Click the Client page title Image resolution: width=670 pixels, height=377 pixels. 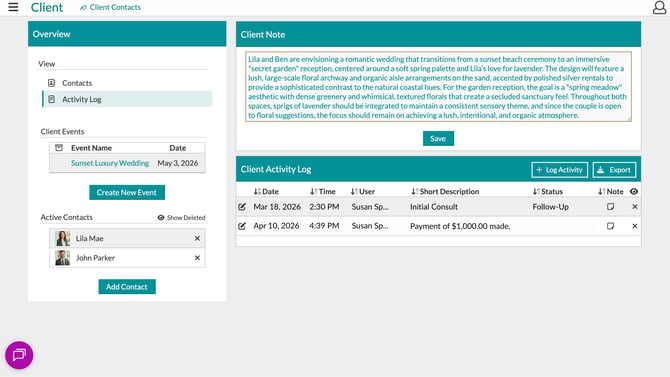pyautogui.click(x=47, y=7)
